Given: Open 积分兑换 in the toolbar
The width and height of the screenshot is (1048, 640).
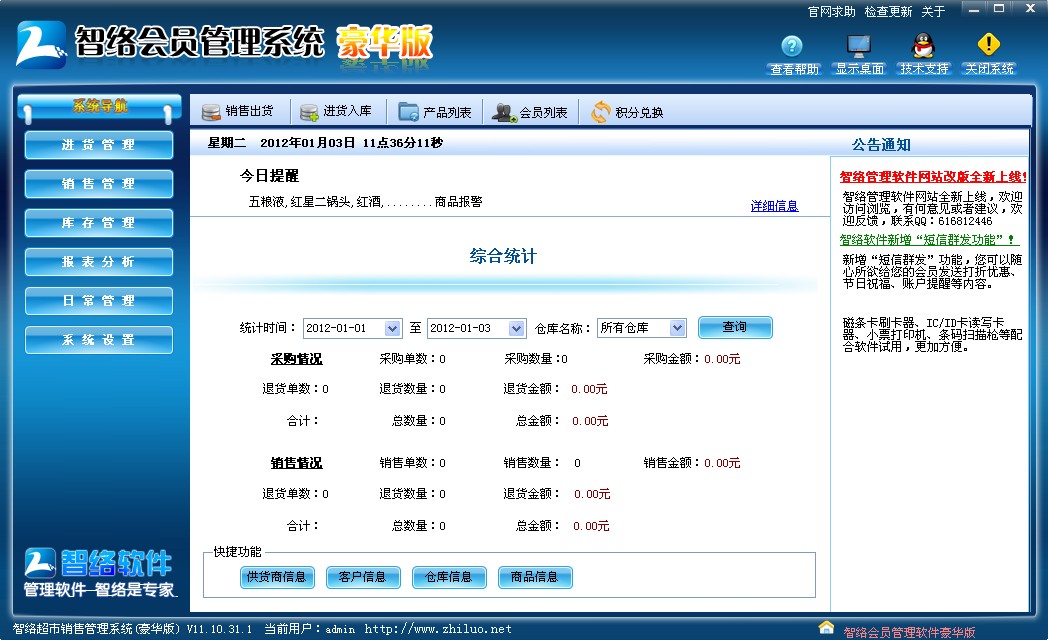Looking at the screenshot, I should pos(627,112).
